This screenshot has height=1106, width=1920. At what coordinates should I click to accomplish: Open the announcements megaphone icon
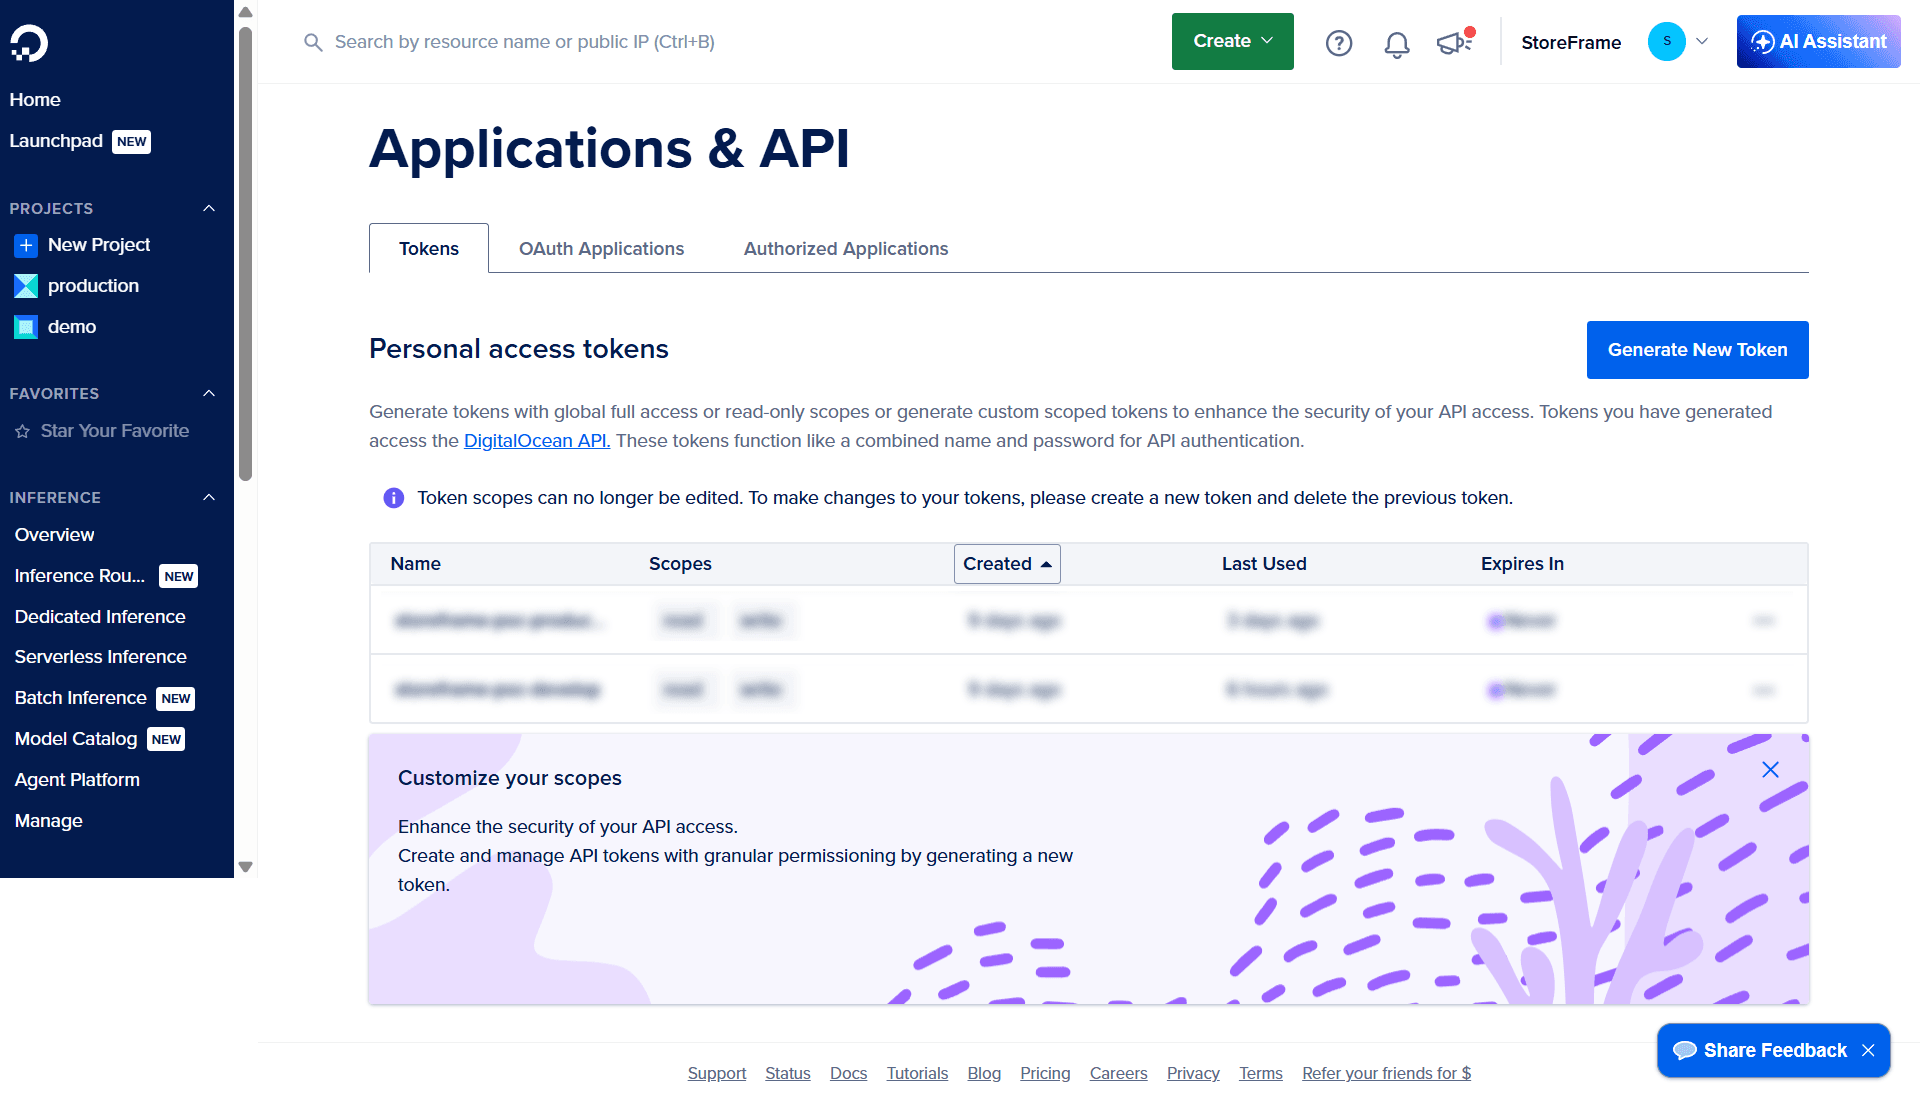1455,42
